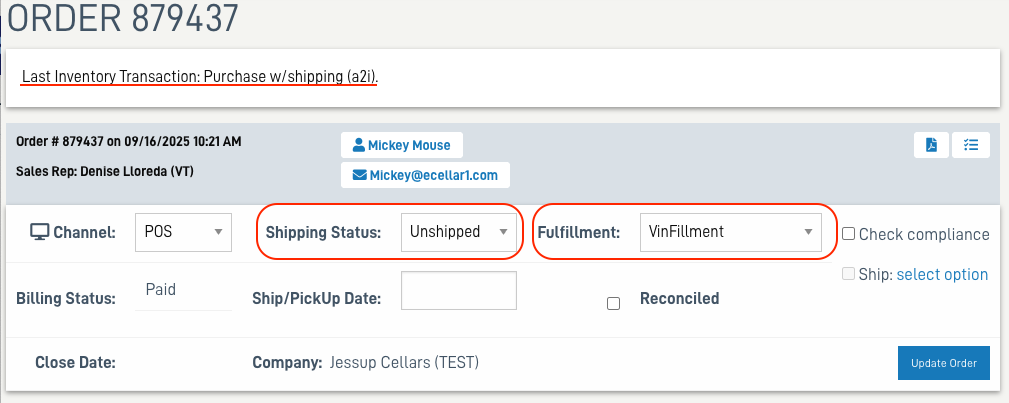The width and height of the screenshot is (1009, 403).
Task: Focus the Ship/PickUp Date field
Action: click(458, 291)
